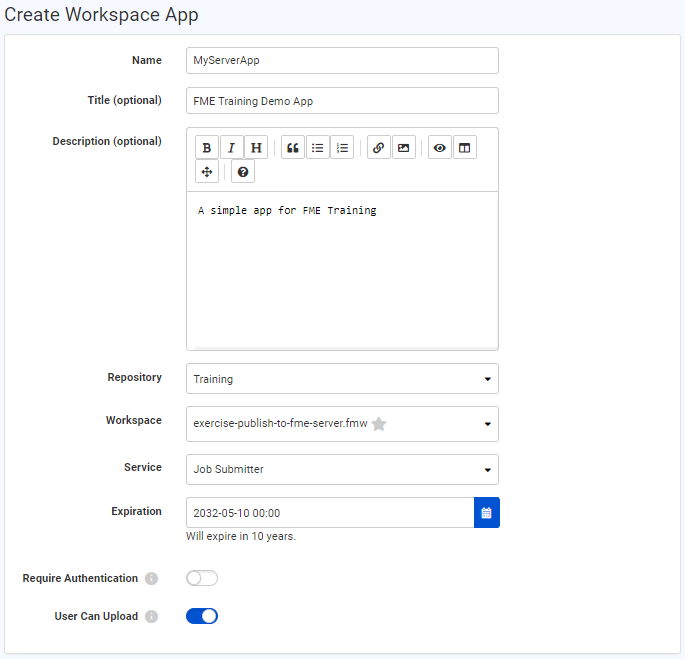Click the 'User Can Upload' label
685x659 pixels.
coord(96,616)
